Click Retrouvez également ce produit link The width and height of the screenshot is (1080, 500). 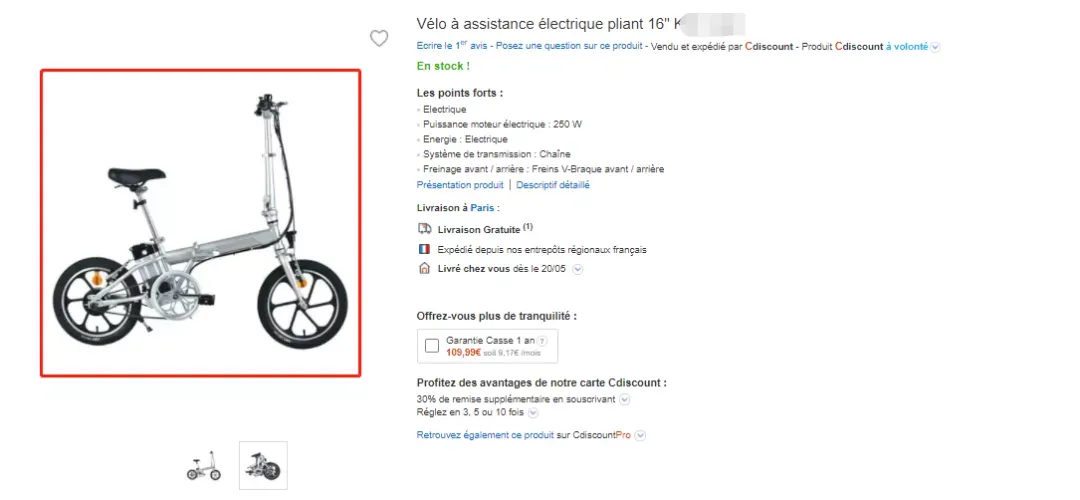[x=486, y=435]
